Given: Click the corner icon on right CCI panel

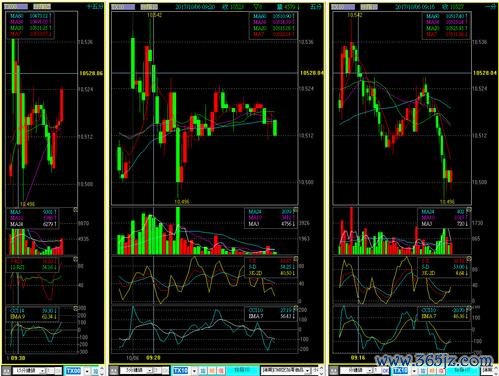Looking at the screenshot, I should pos(469,308).
